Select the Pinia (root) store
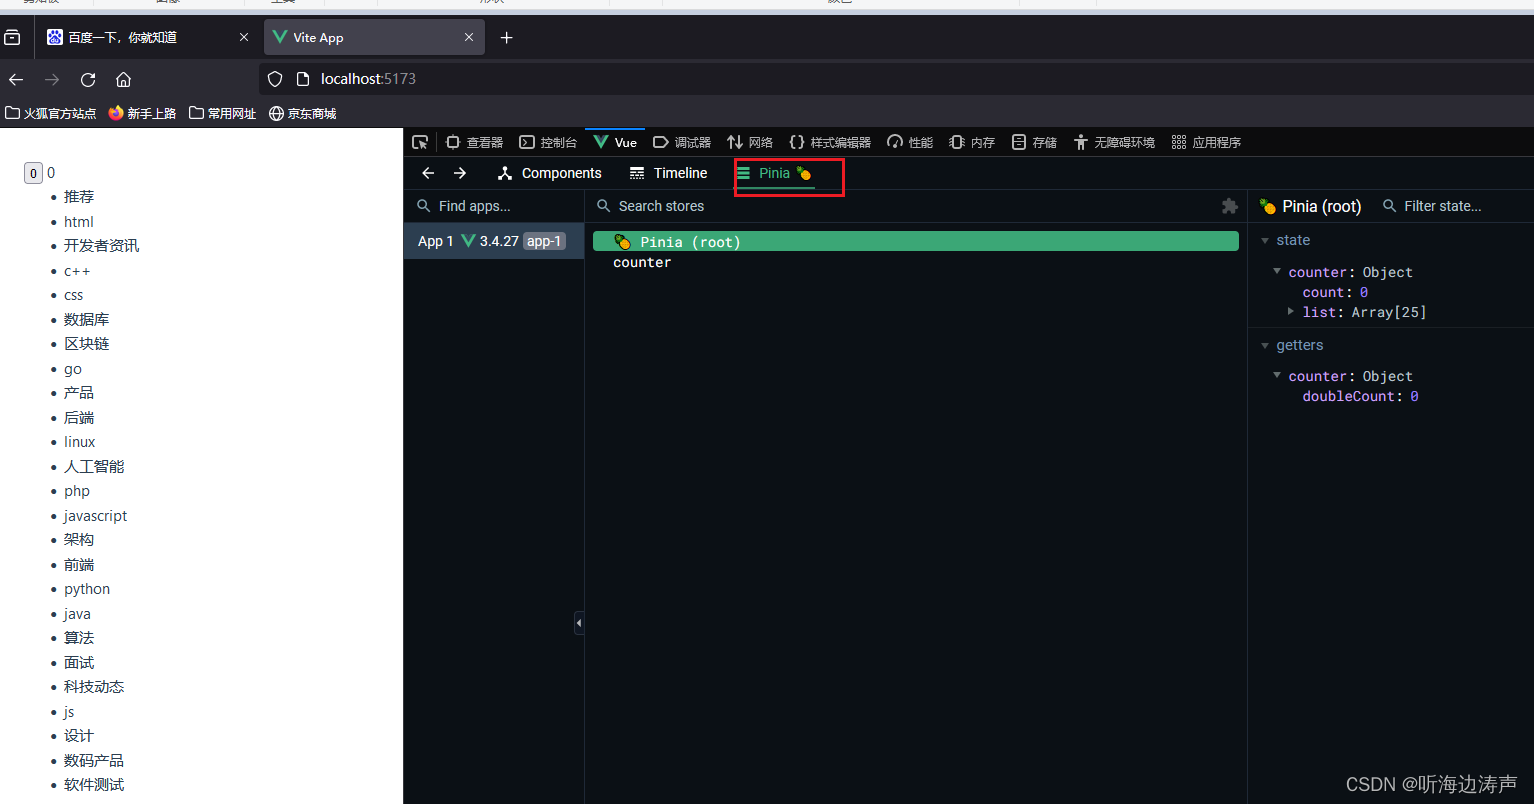Viewport: 1534px width, 804px height. 916,242
